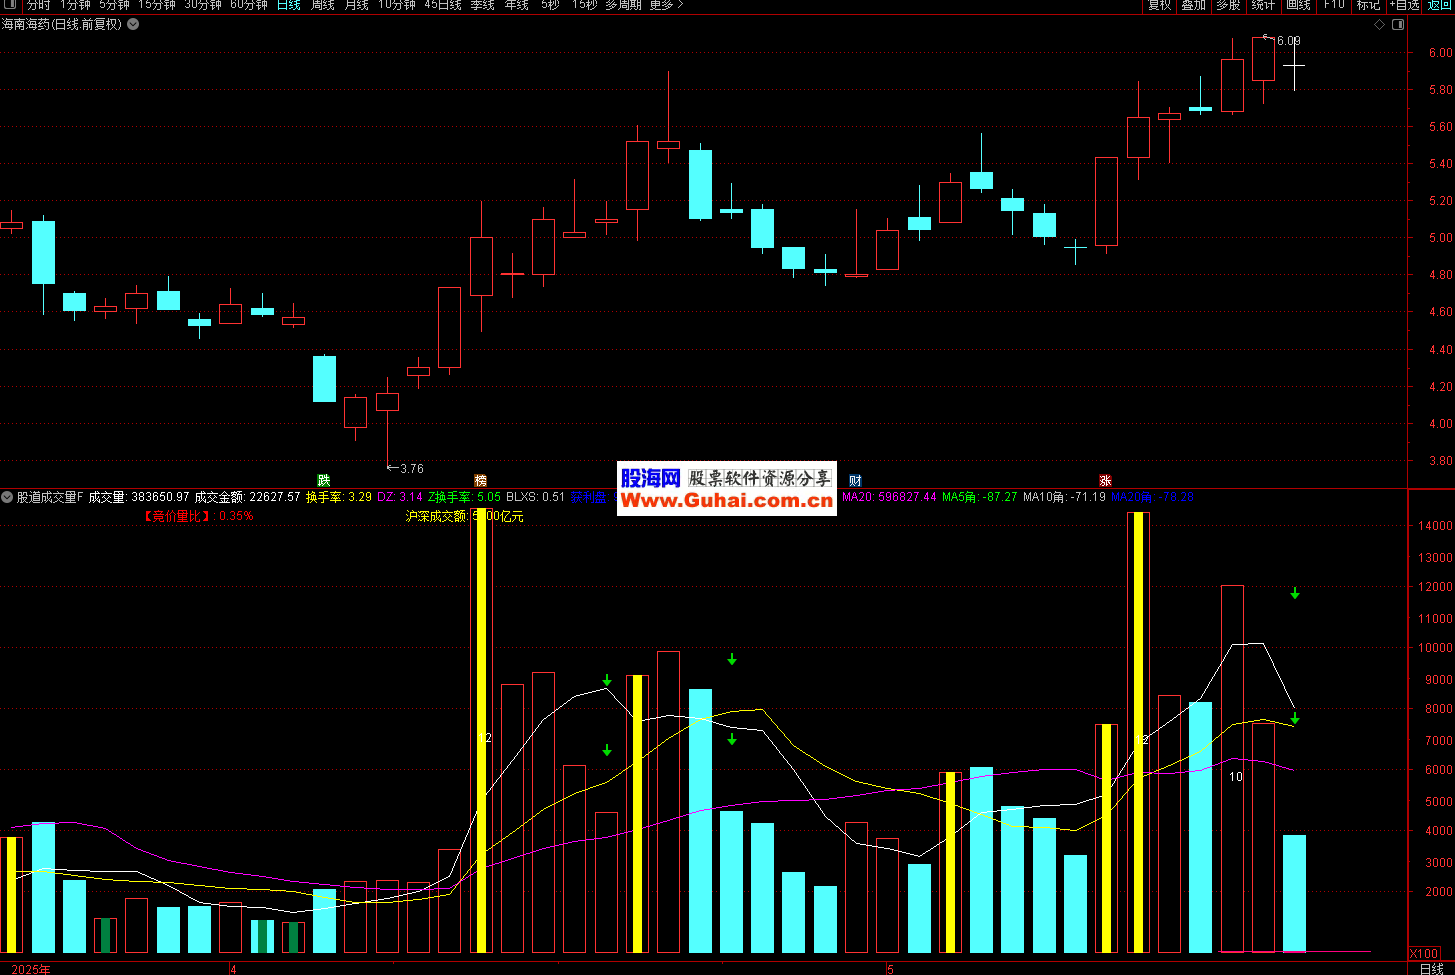Click the 日线 label at bottom-right
1455x975 pixels.
[x=1432, y=969]
